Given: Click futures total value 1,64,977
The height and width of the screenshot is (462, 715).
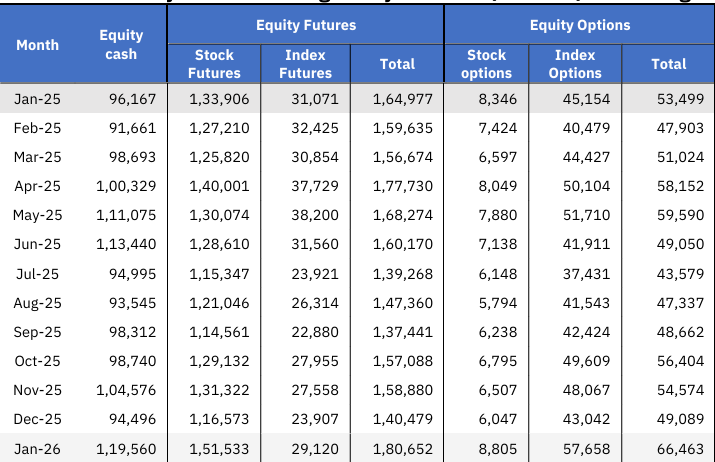Looking at the screenshot, I should pyautogui.click(x=403, y=99).
